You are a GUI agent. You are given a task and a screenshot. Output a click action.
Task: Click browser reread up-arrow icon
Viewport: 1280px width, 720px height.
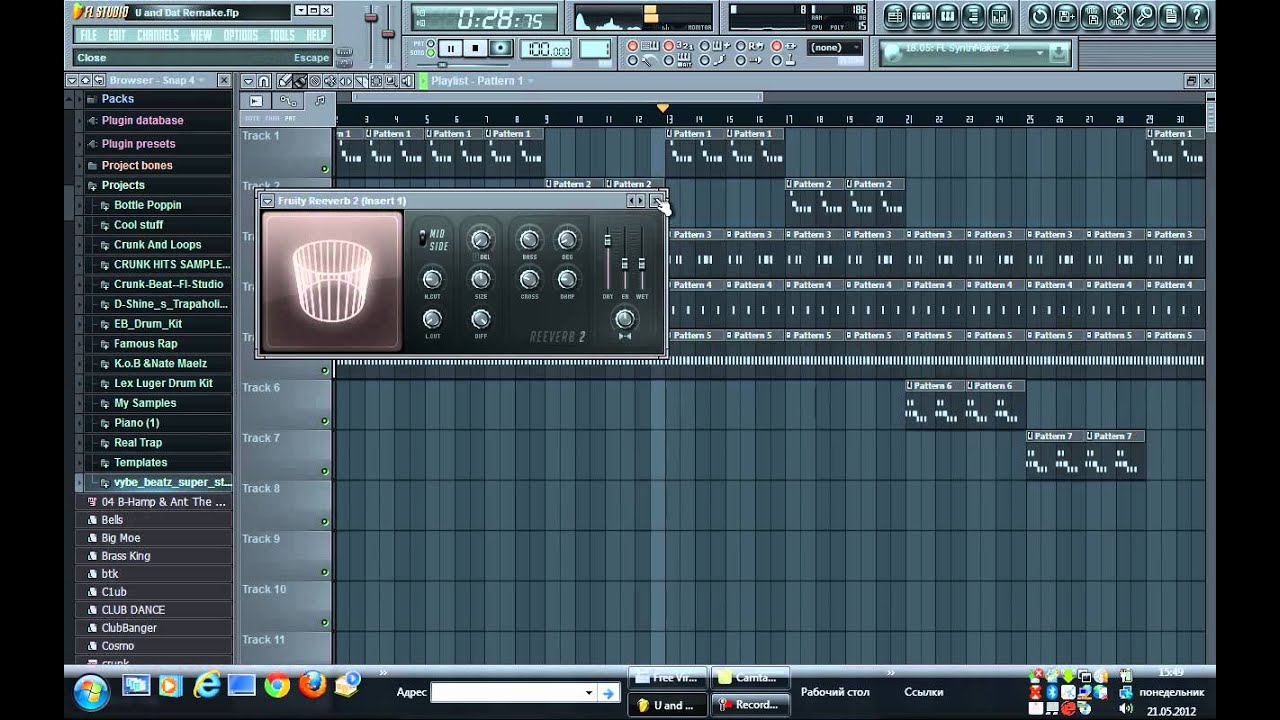tap(86, 80)
